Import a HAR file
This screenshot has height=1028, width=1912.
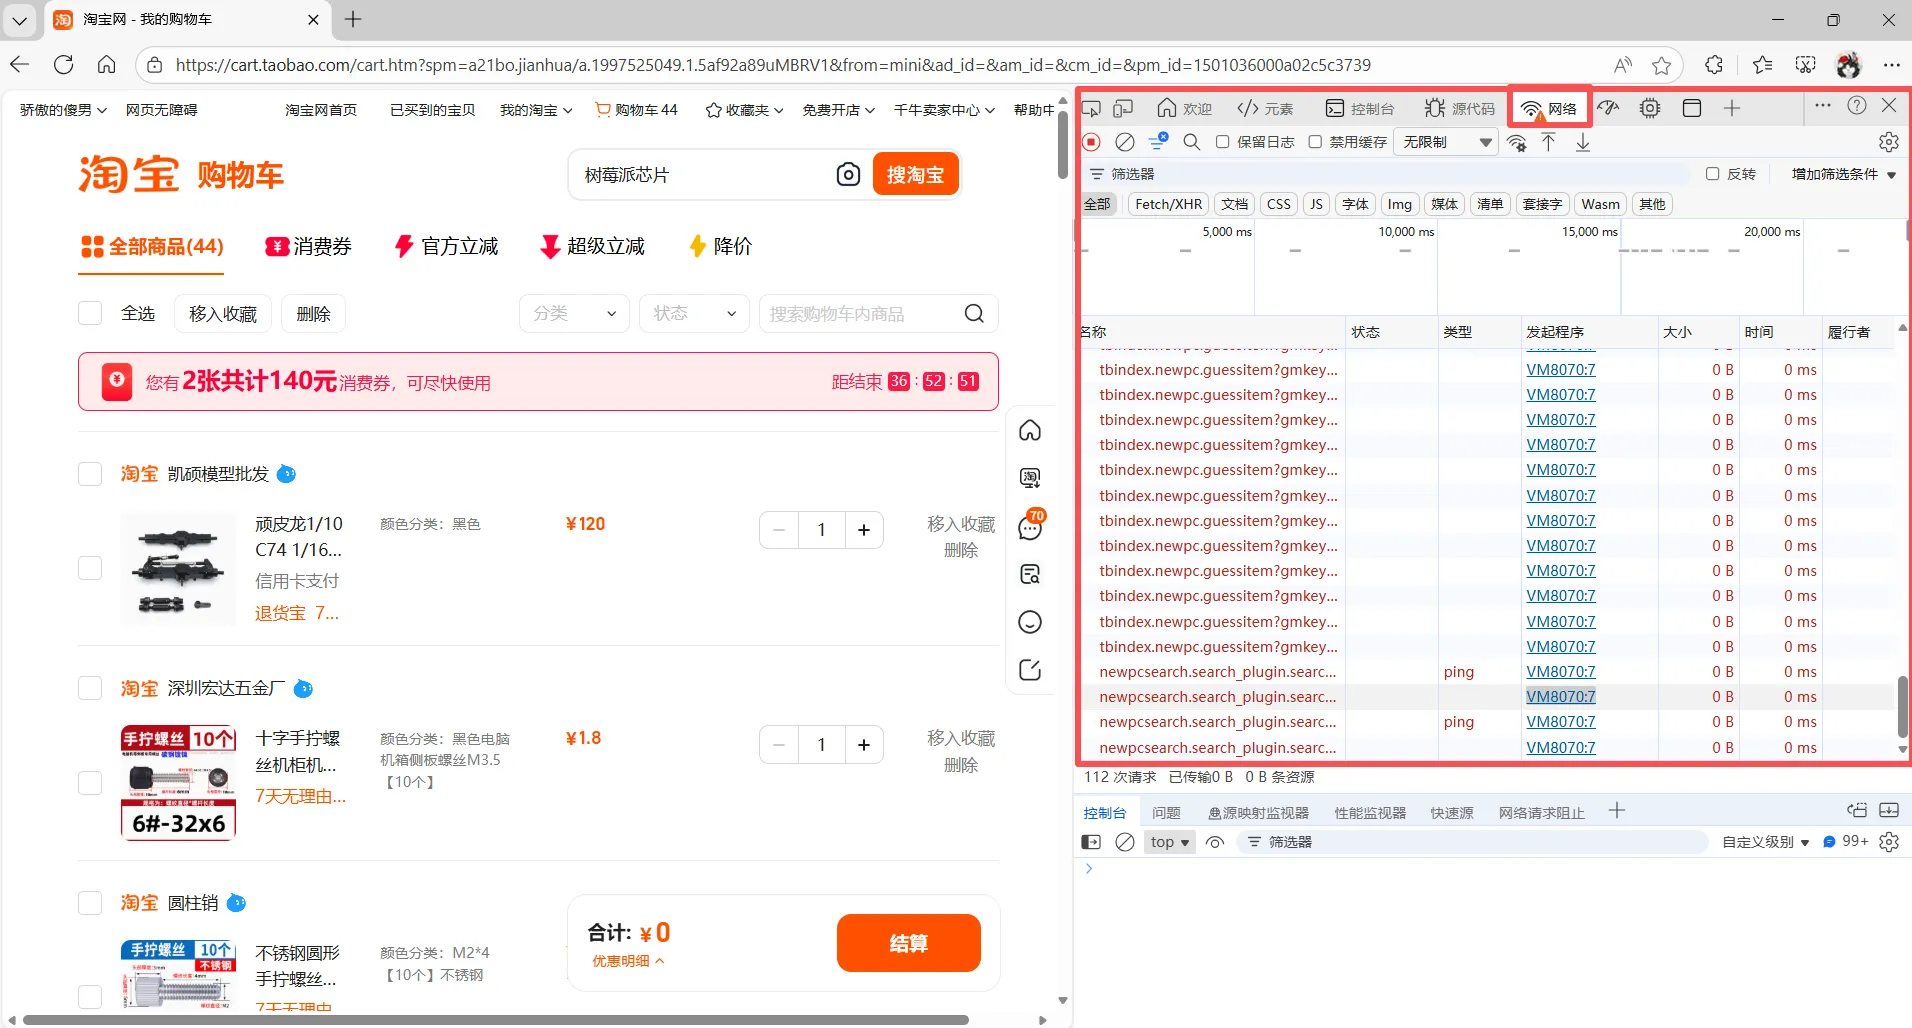coord(1549,142)
